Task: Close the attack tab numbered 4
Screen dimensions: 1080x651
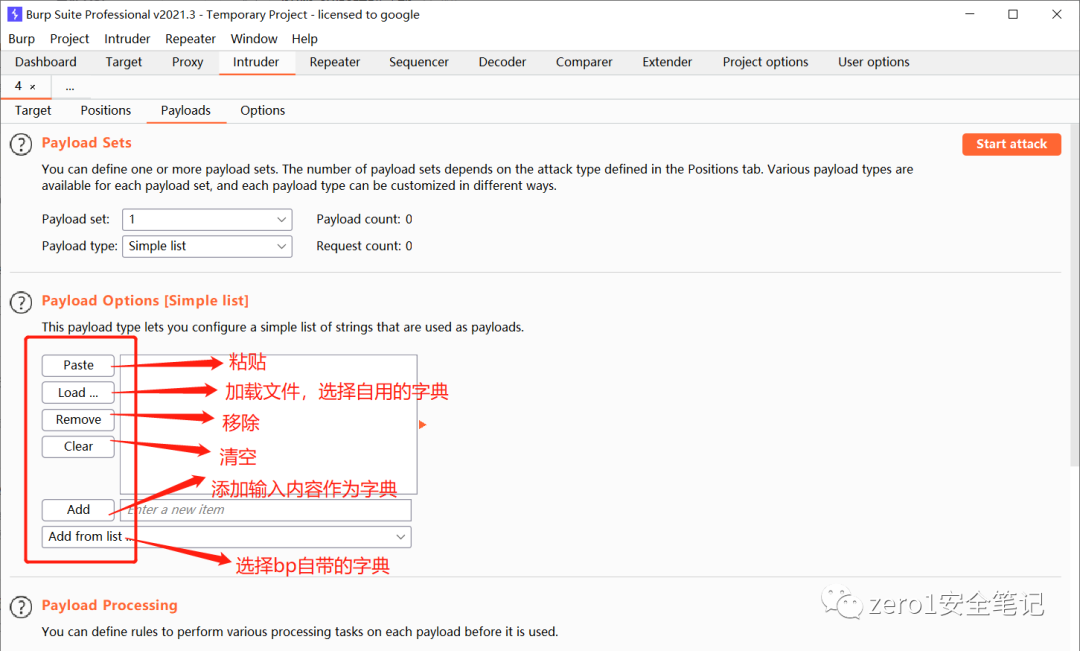Action: pos(32,87)
